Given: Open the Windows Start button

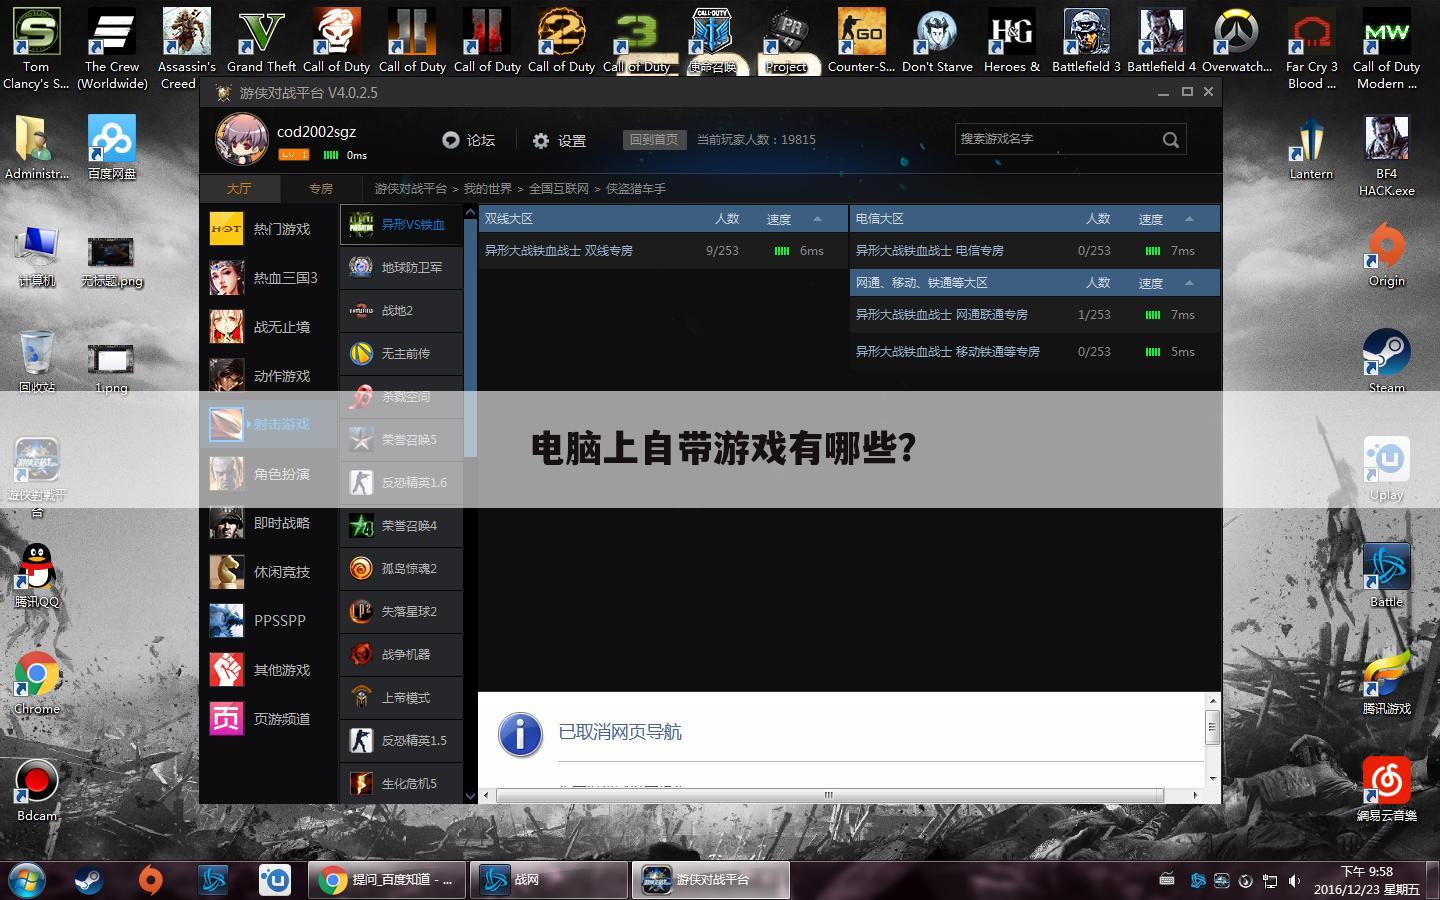Looking at the screenshot, I should tap(27, 880).
